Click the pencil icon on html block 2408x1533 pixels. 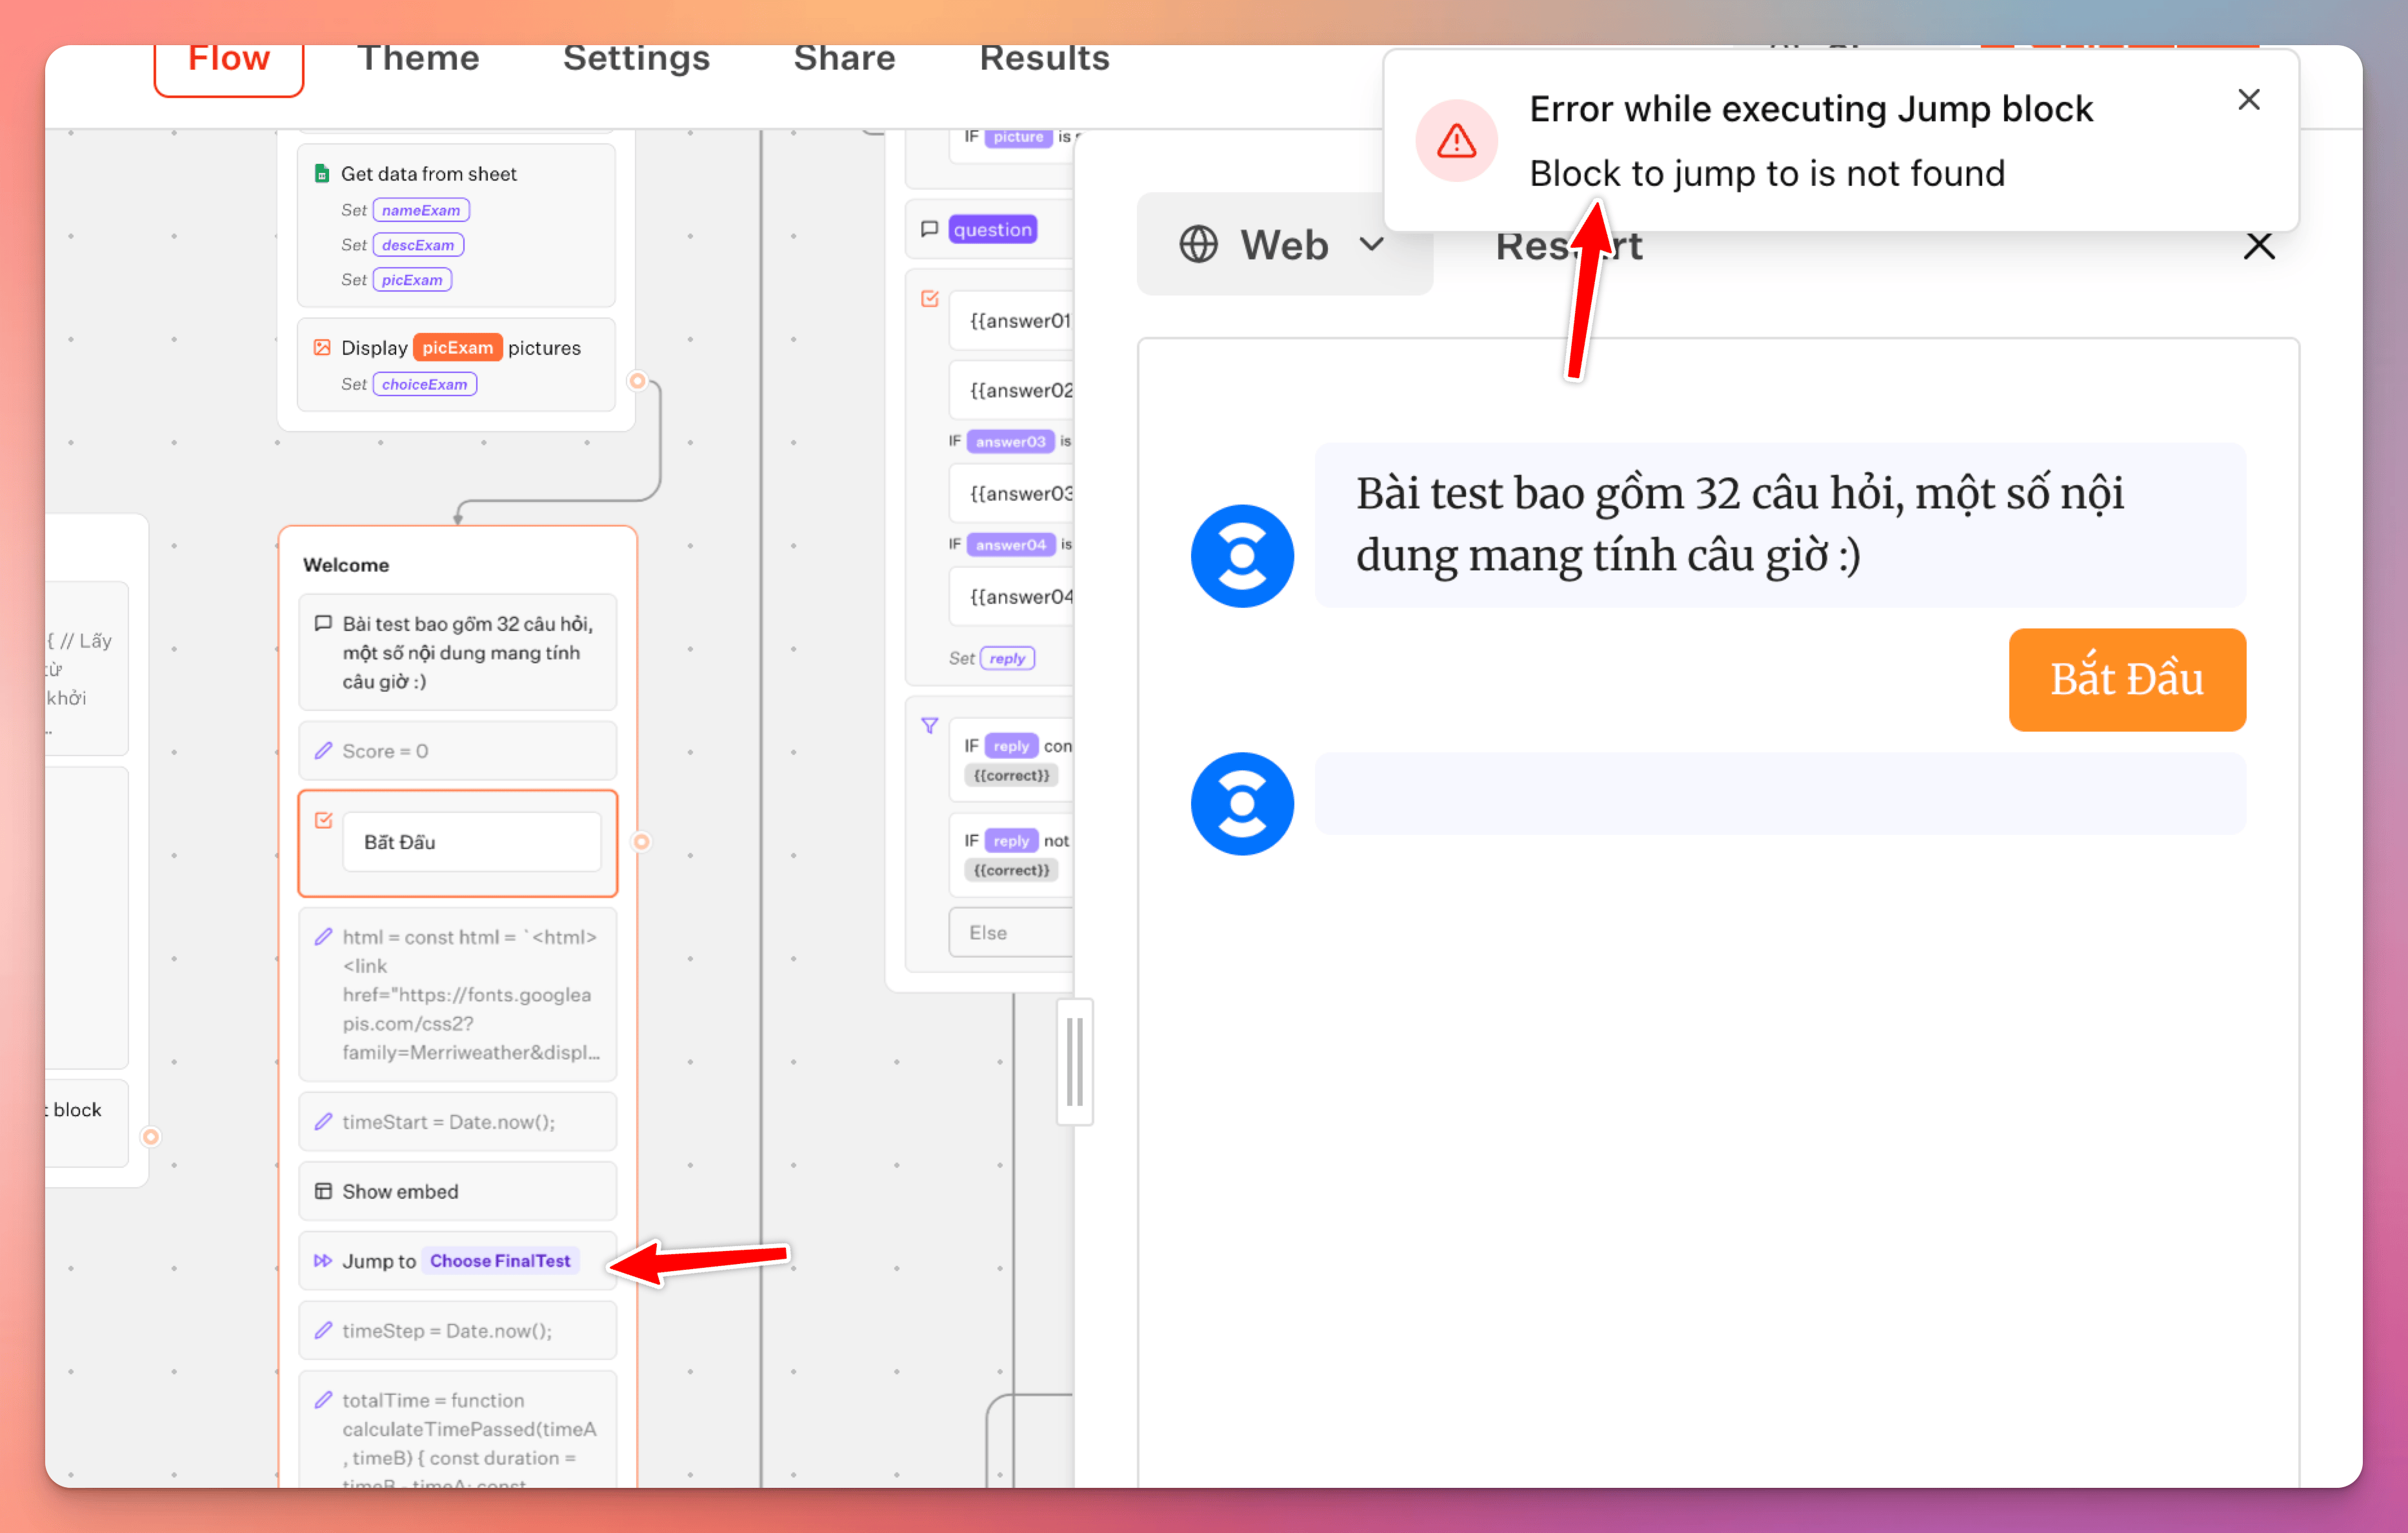[323, 937]
